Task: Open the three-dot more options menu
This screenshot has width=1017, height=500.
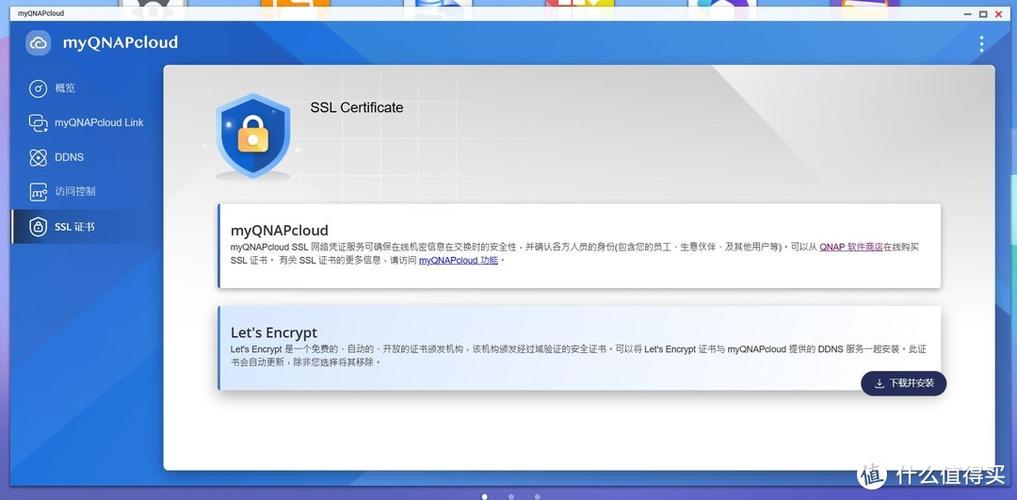Action: (x=981, y=43)
